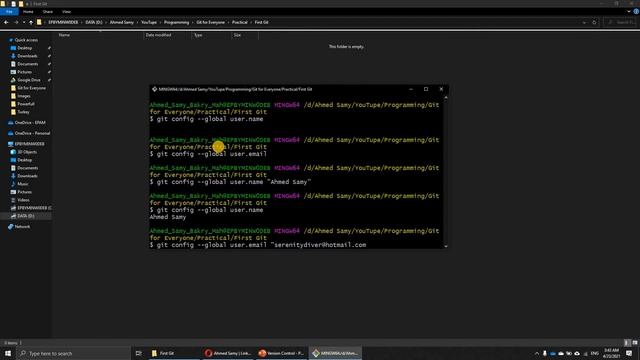Open the clock and date flyout

coord(611,353)
